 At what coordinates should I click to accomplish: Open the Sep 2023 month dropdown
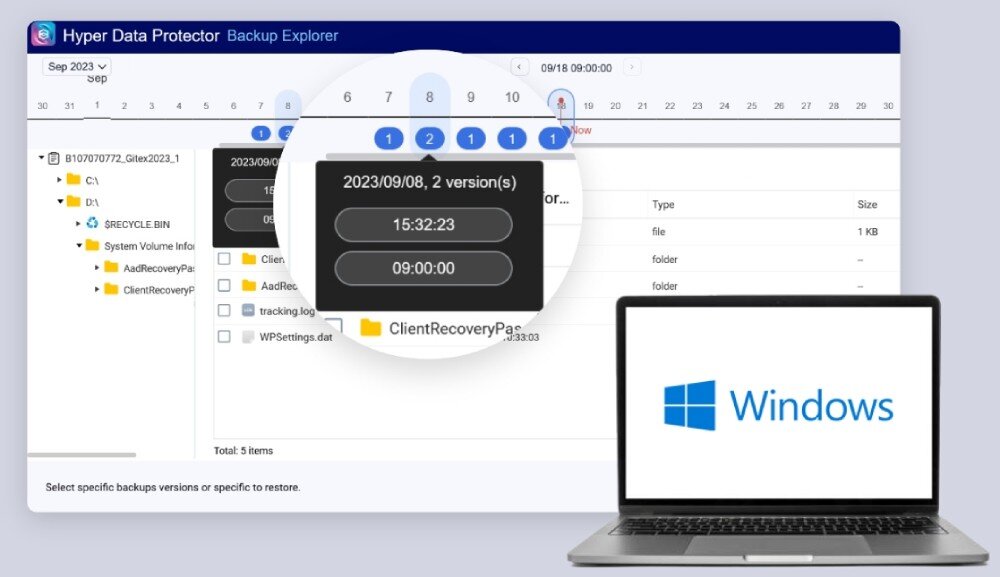coord(77,67)
